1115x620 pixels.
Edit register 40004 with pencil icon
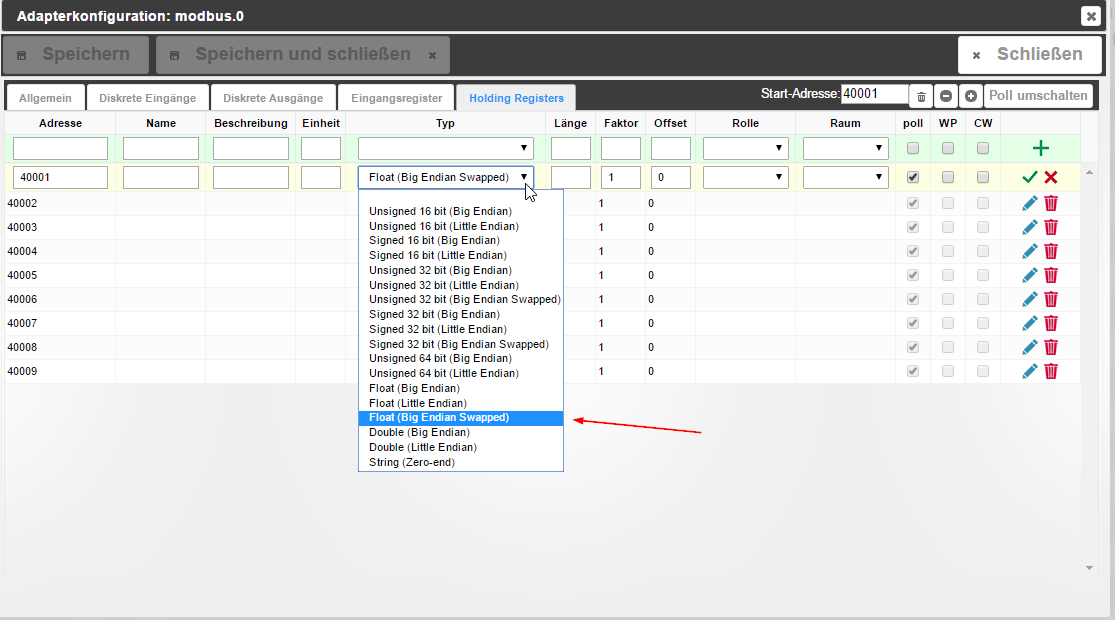coord(1029,251)
